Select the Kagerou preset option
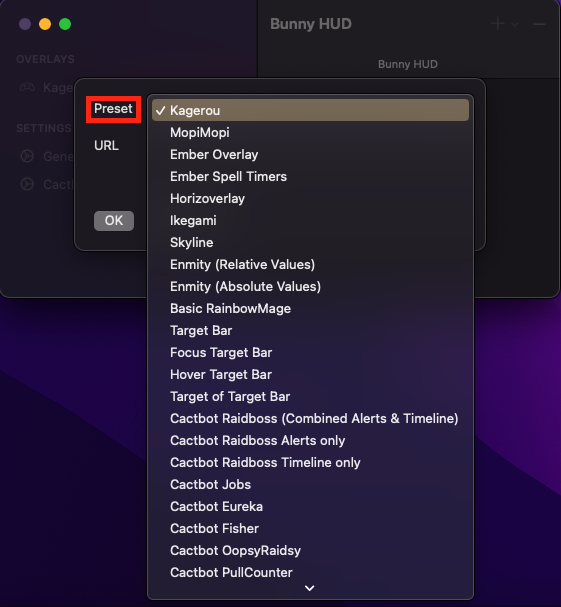The width and height of the screenshot is (561, 607). click(310, 110)
